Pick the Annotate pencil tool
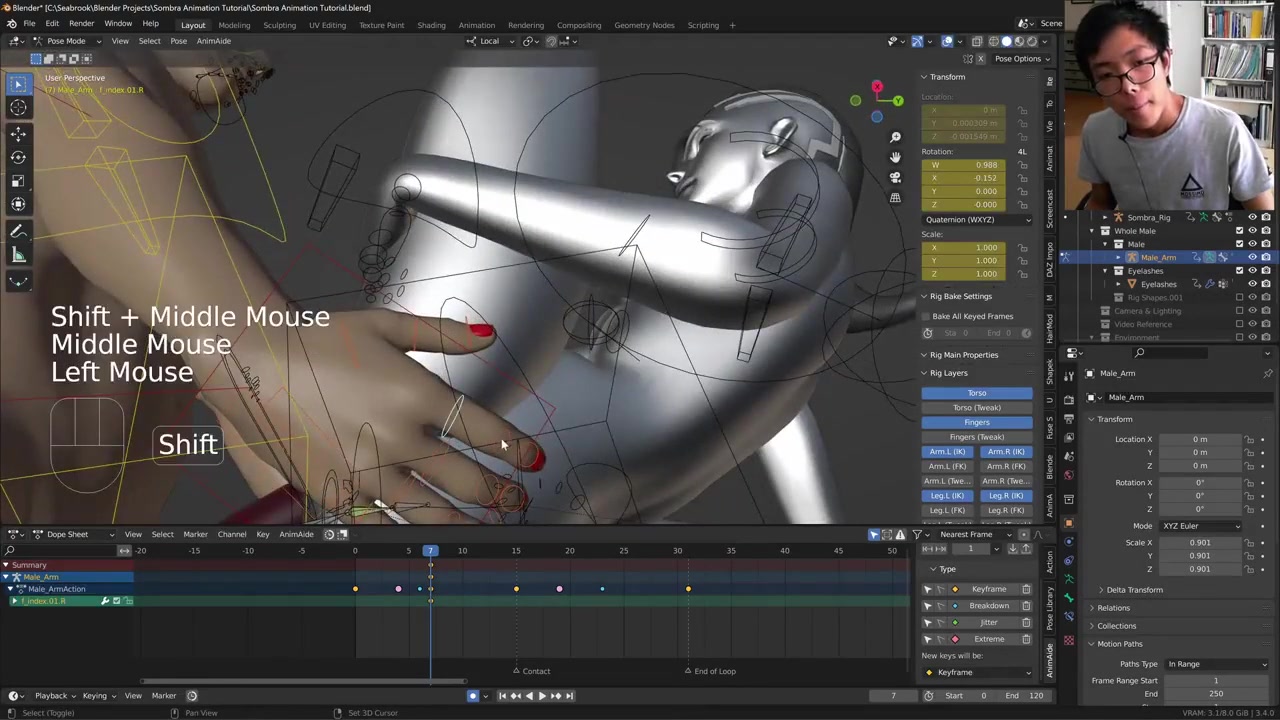 tap(18, 231)
